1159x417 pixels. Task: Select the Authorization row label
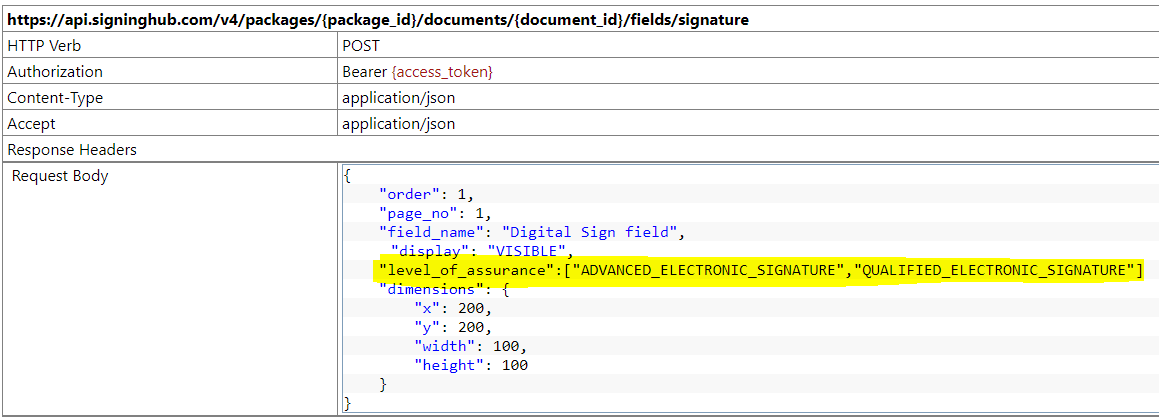pyautogui.click(x=55, y=72)
